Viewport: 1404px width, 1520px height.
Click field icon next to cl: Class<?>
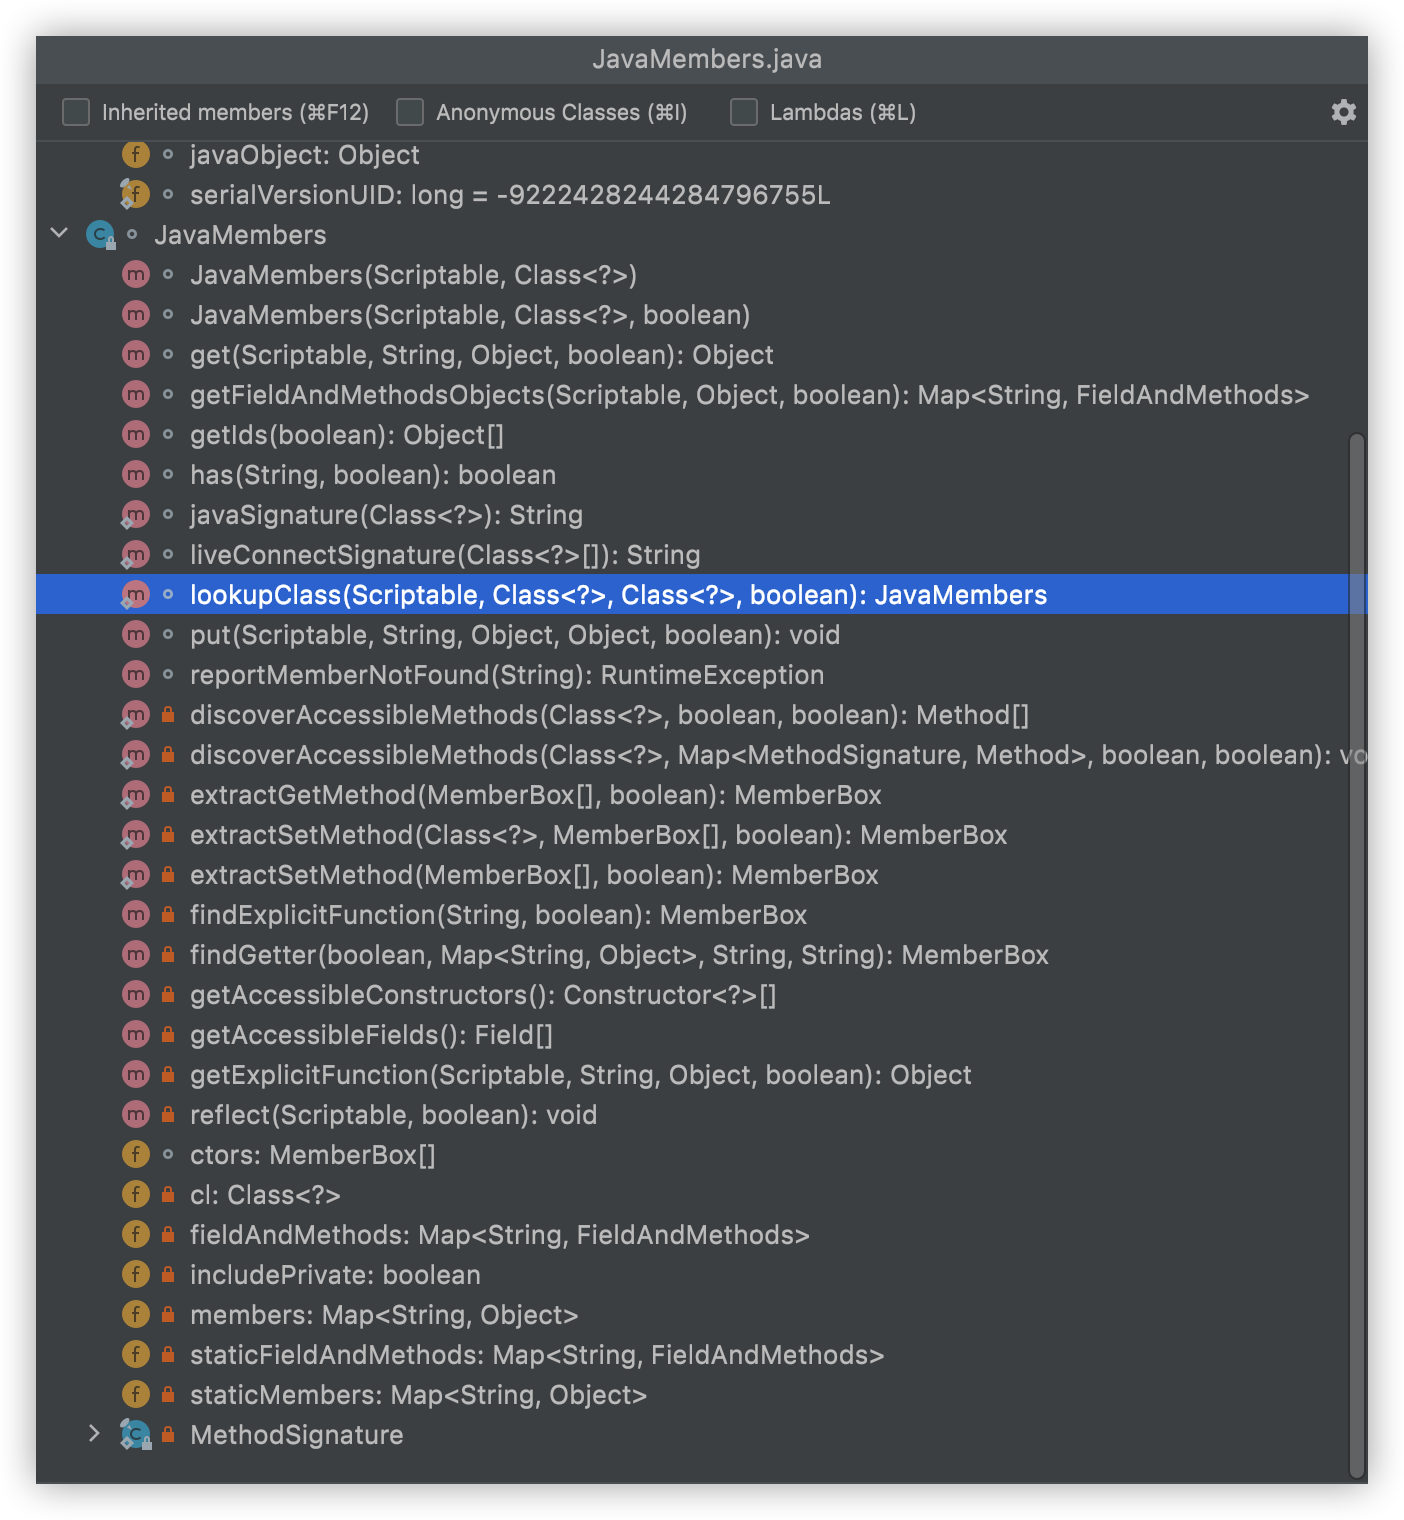[136, 1195]
